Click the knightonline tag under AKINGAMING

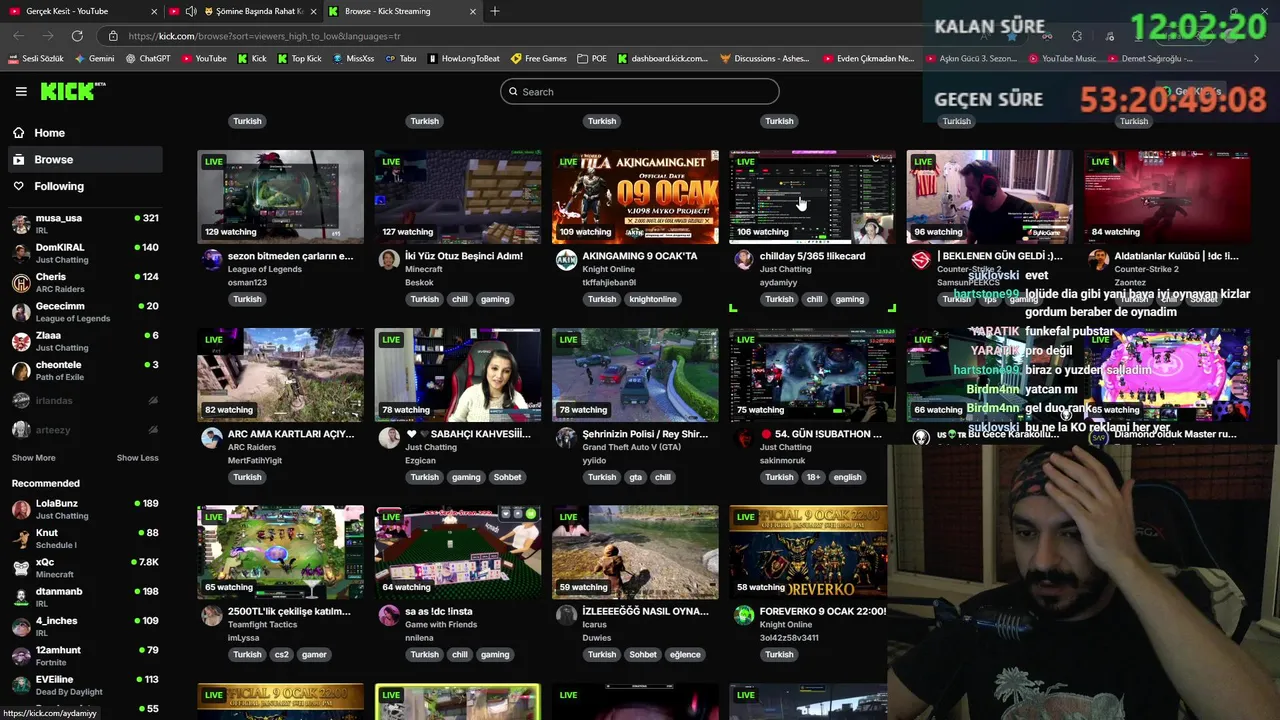653,299
